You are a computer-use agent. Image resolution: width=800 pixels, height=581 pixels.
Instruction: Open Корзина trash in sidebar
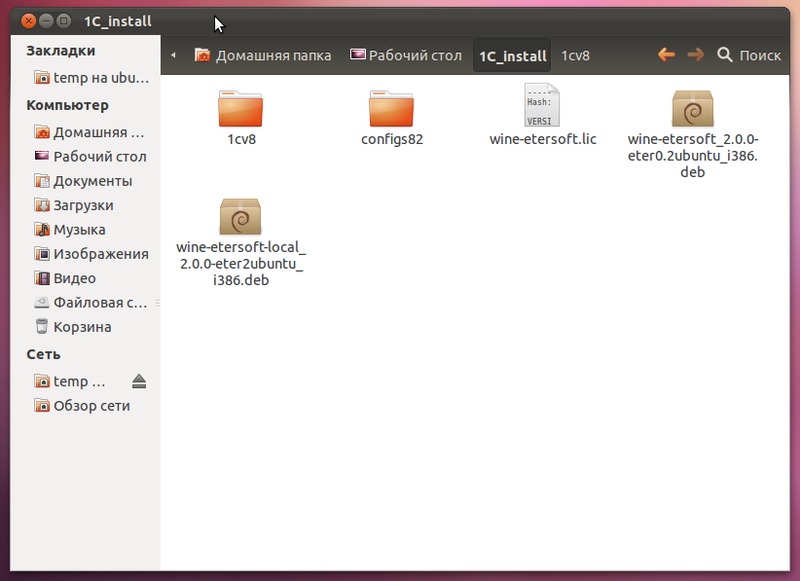pos(82,327)
